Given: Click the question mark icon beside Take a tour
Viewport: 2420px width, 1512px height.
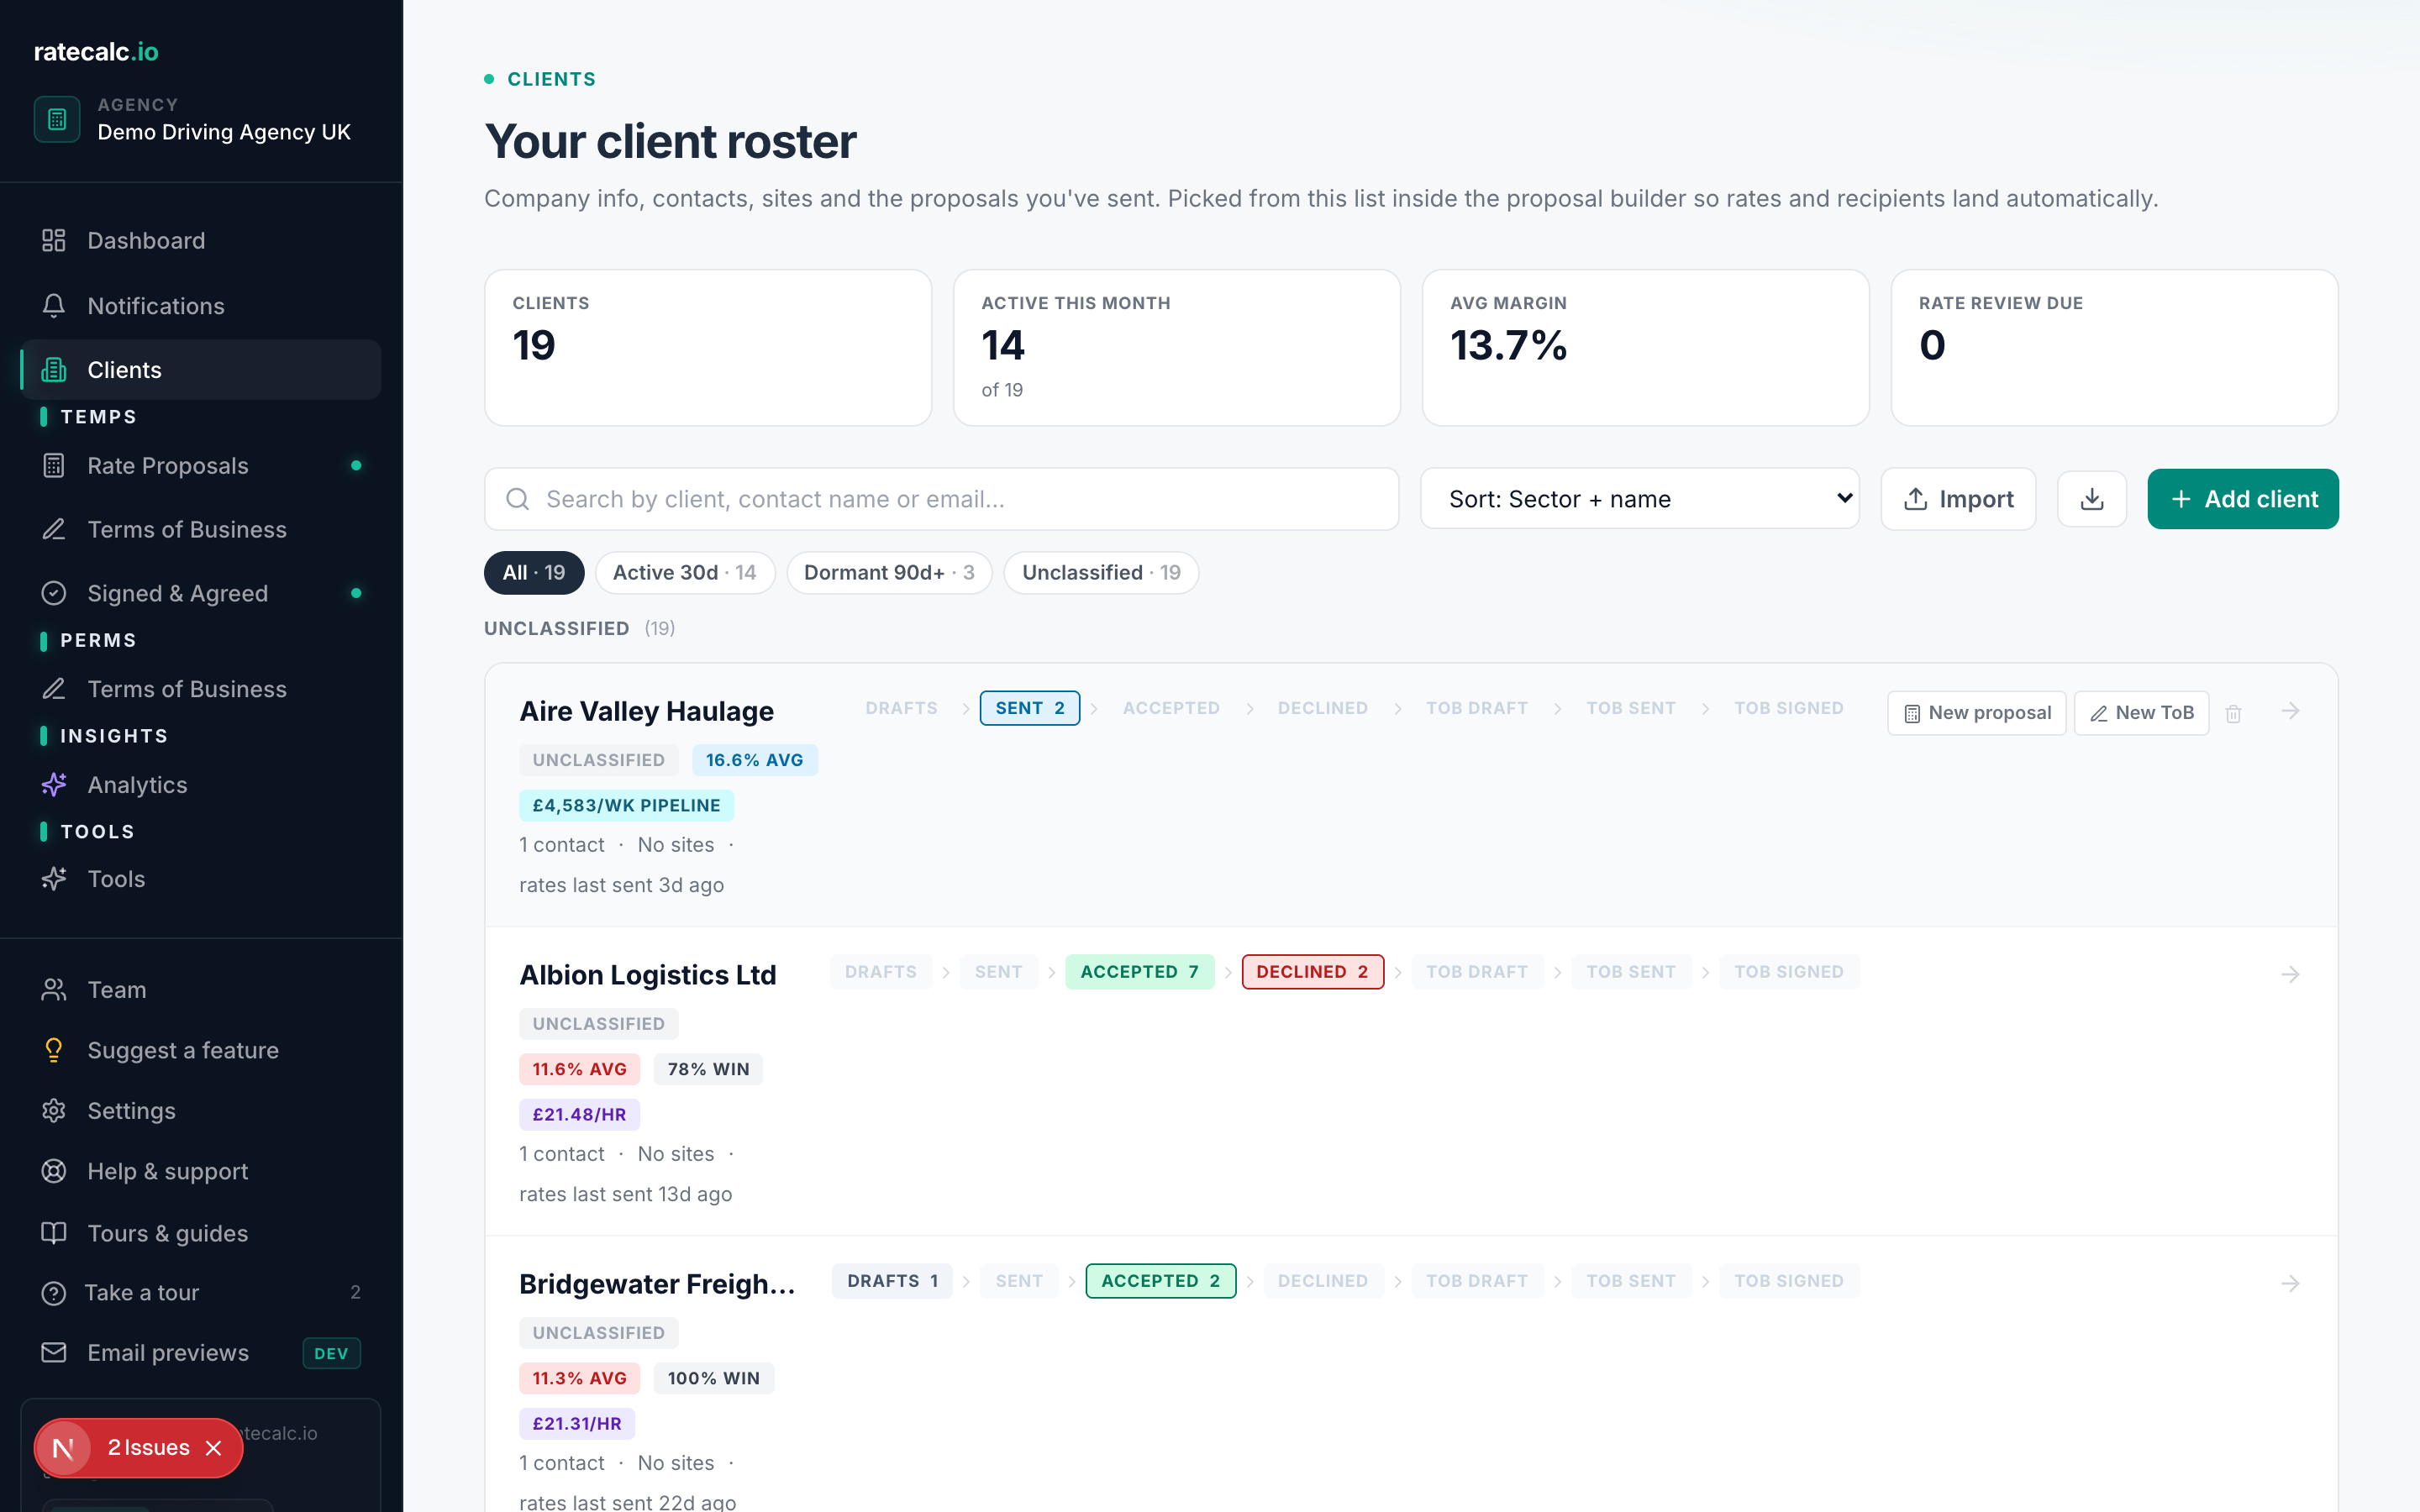Looking at the screenshot, I should (x=54, y=1293).
